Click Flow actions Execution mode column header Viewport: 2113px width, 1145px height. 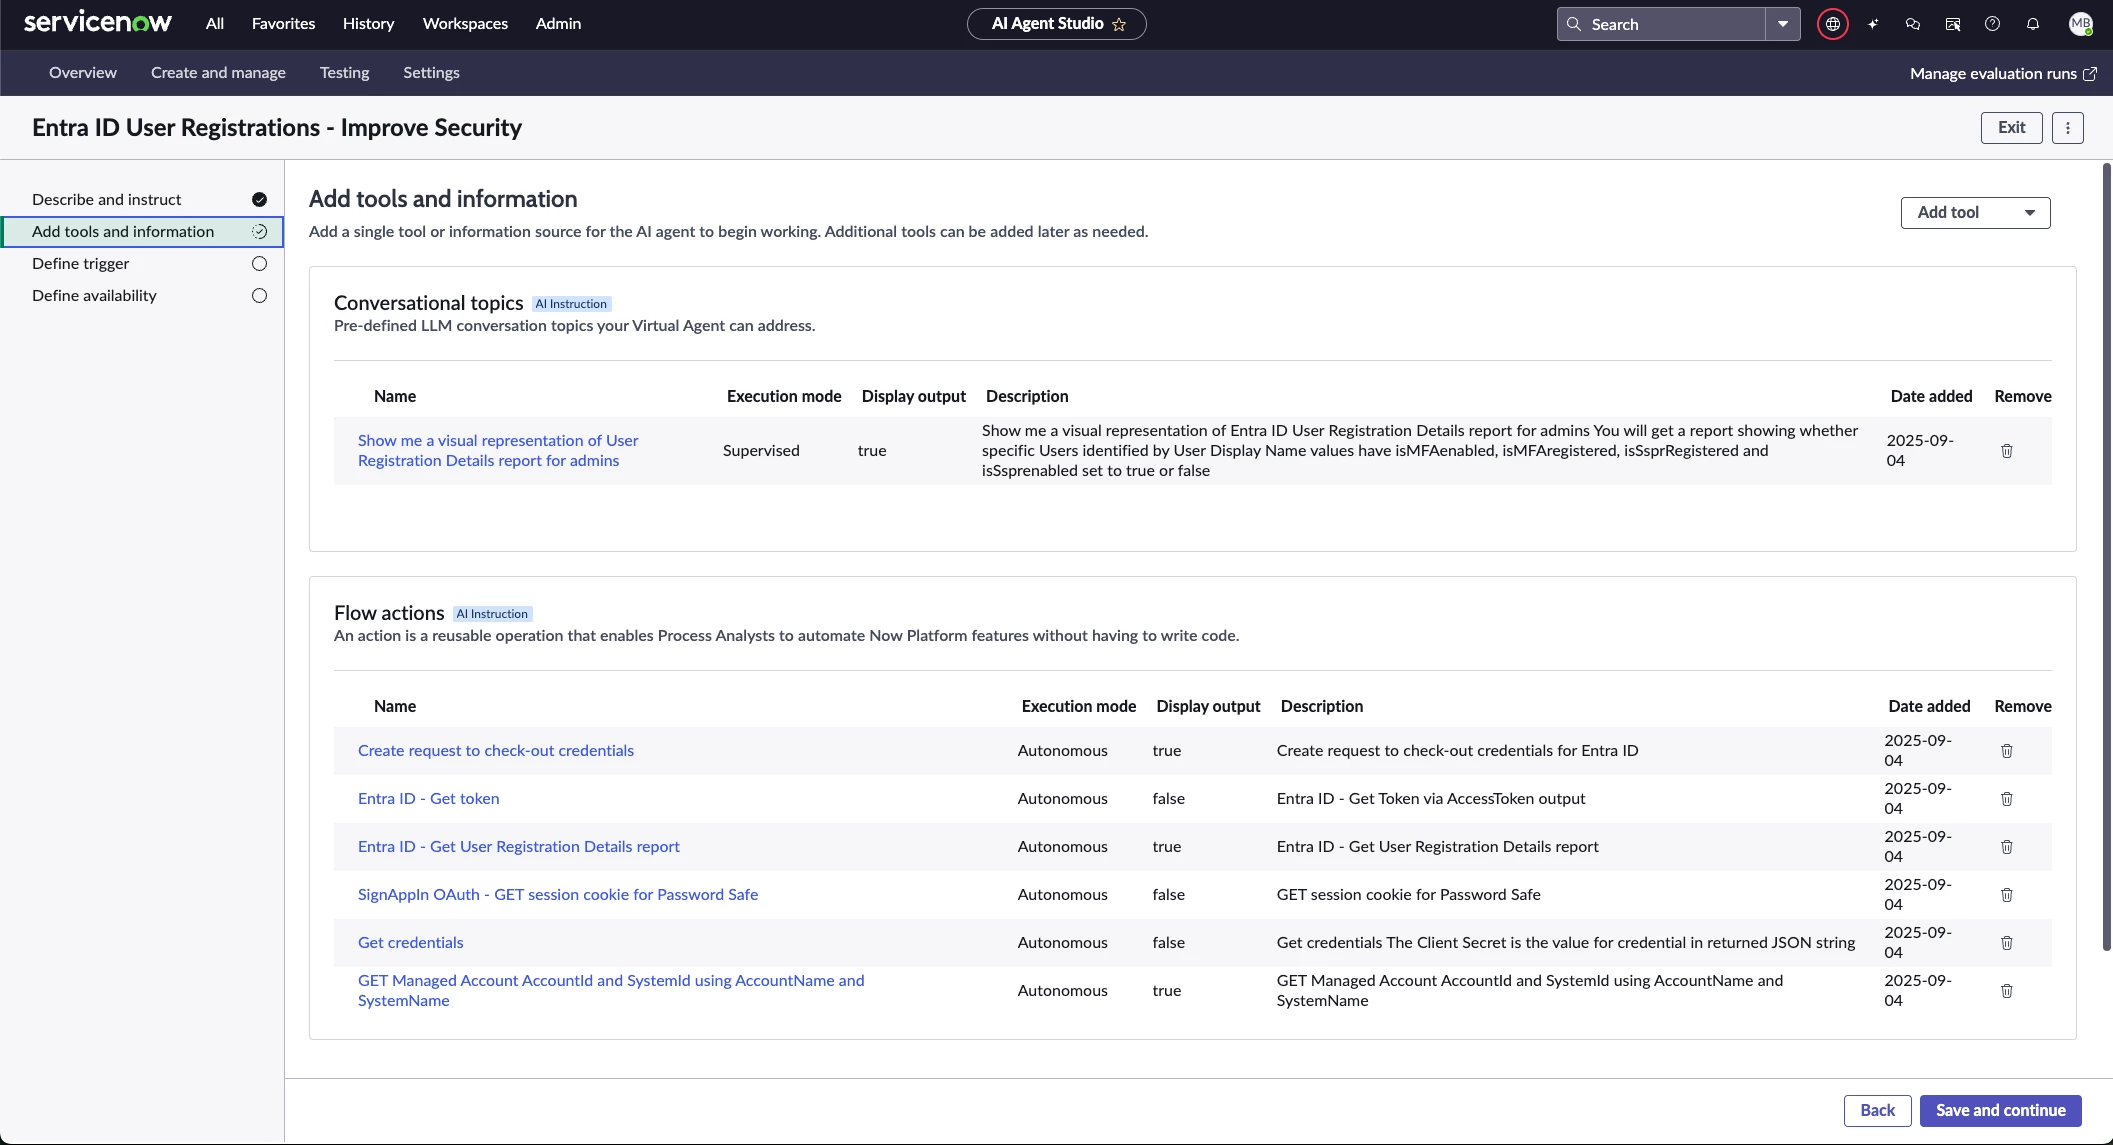coord(1078,707)
